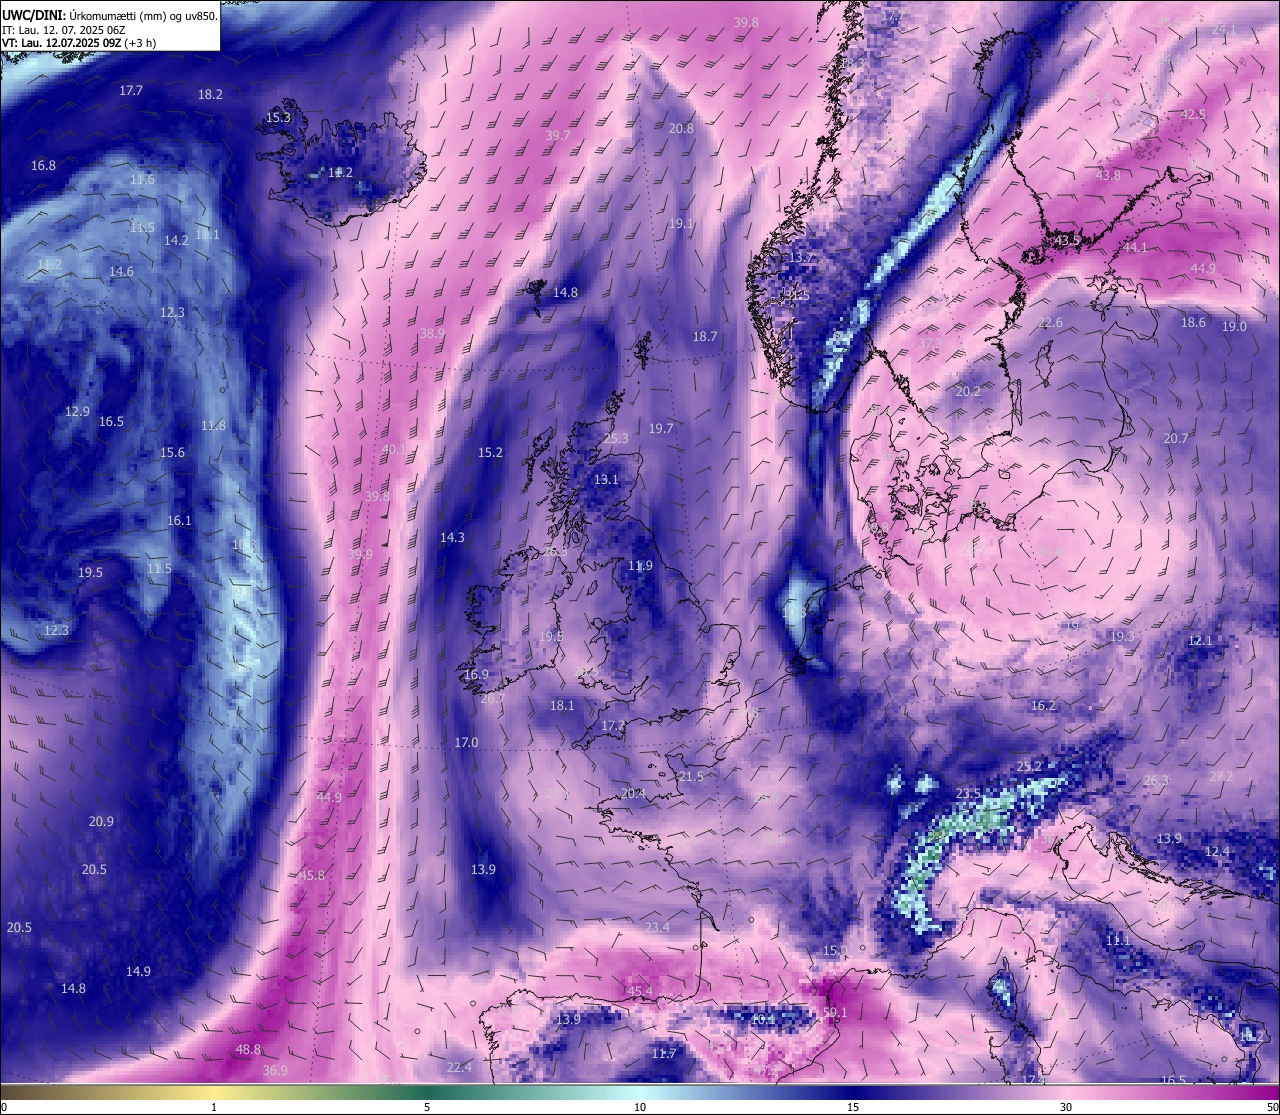The image size is (1280, 1115).
Task: Click the 42.5 map value
Action: click(1193, 114)
